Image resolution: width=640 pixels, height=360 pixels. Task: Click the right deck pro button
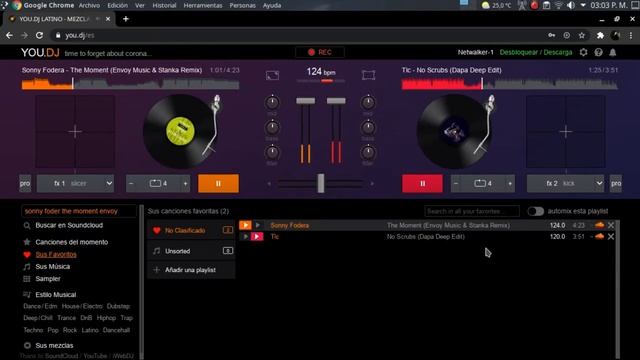pyautogui.click(x=616, y=183)
